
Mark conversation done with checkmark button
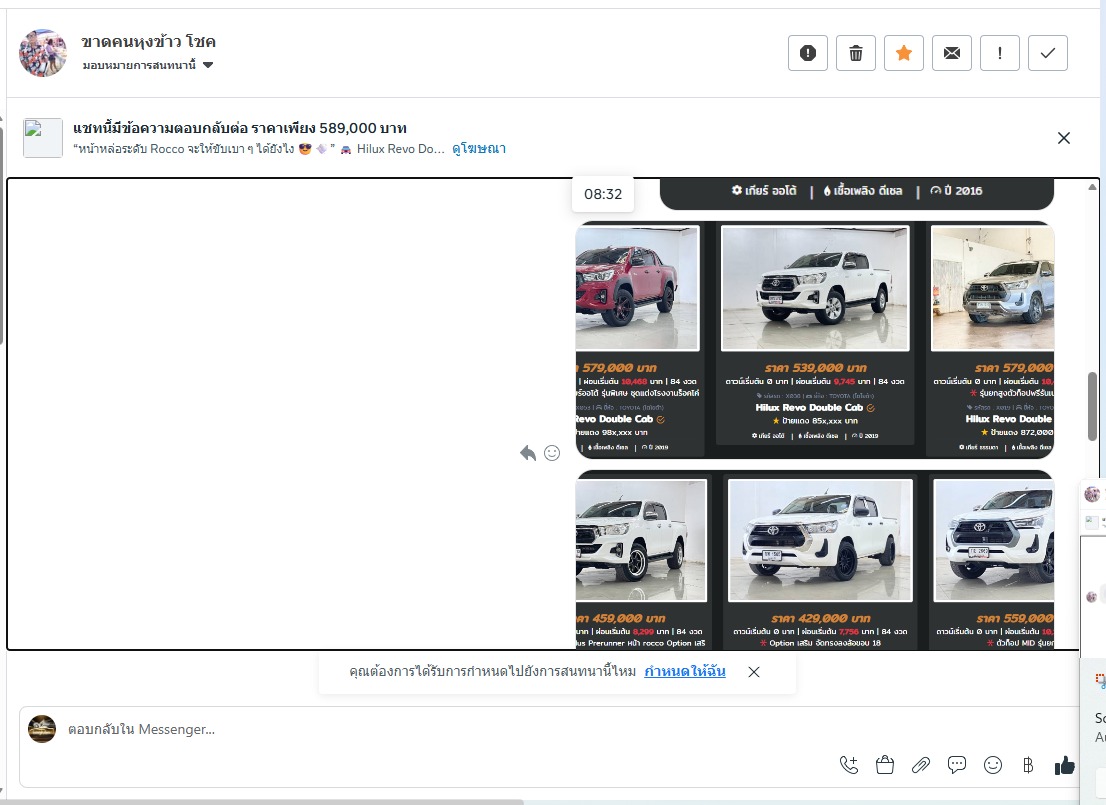coord(1047,53)
